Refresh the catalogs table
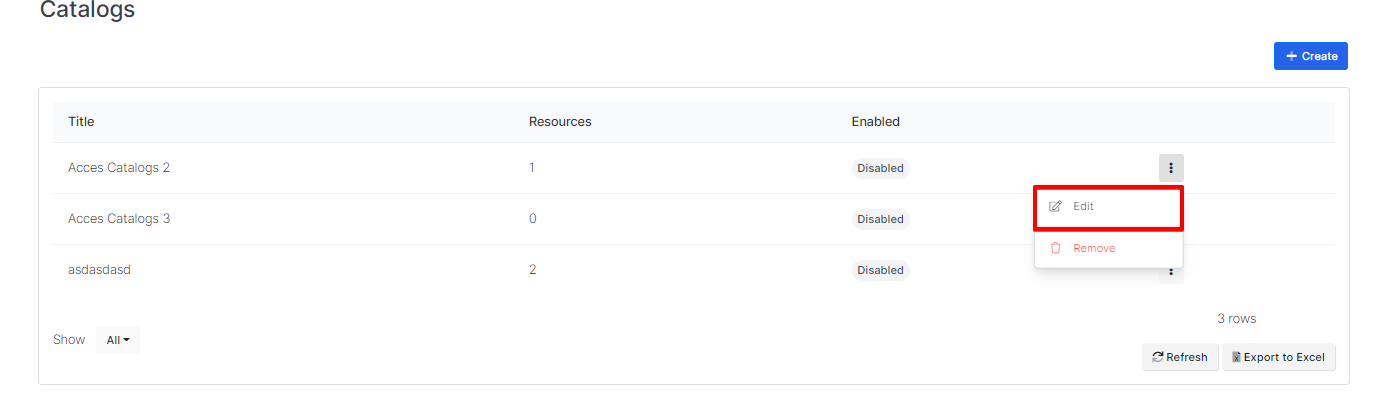This screenshot has width=1394, height=408. click(x=1180, y=357)
